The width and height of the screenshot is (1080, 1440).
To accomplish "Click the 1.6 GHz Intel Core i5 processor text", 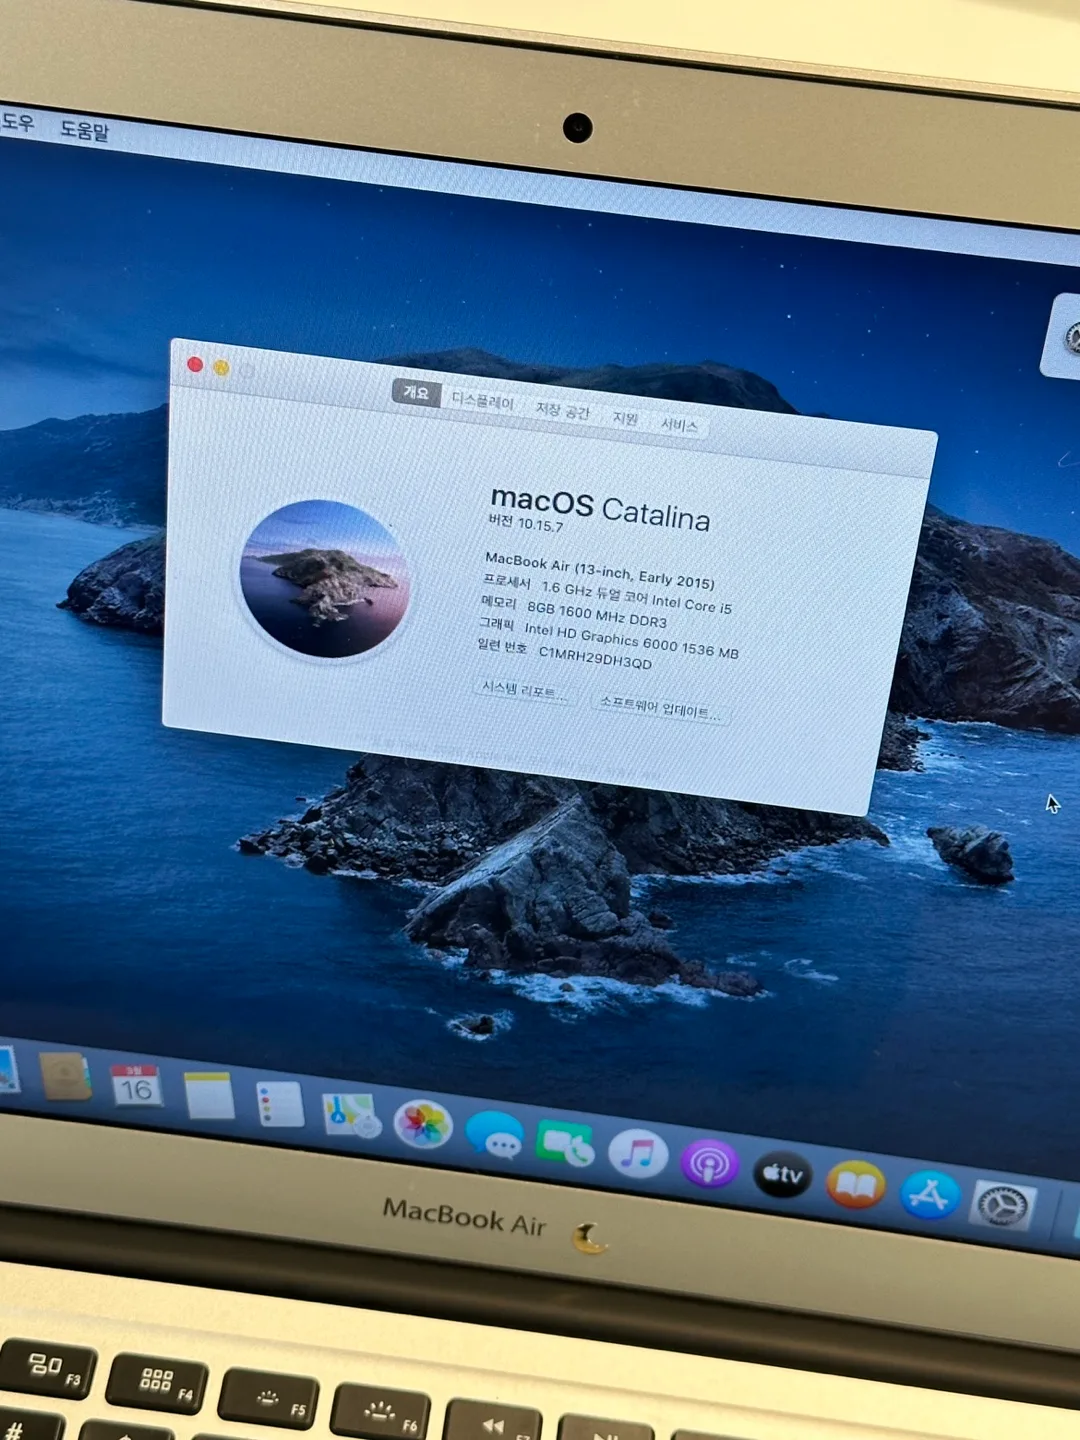I will (x=637, y=597).
